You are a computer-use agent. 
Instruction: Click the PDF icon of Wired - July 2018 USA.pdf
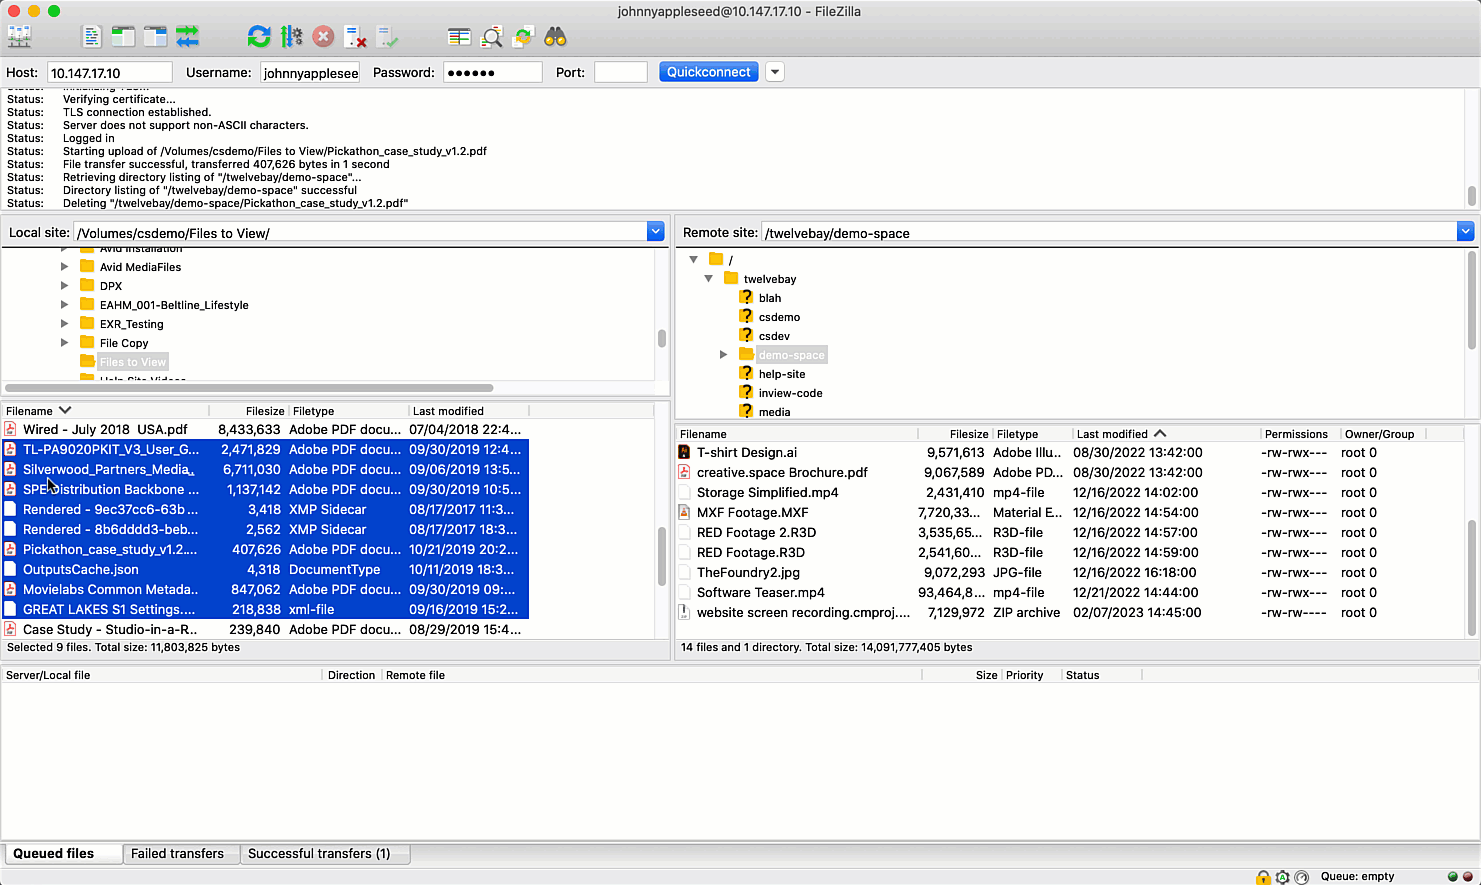click(10, 429)
